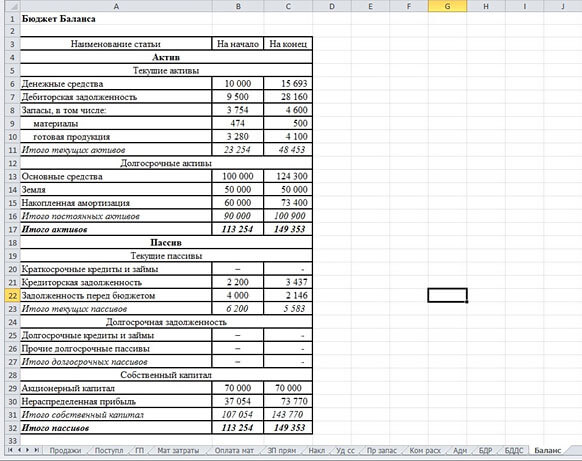Screen dimensions: 582x461
Task: Open the ГП sheet tab
Action: (x=140, y=450)
